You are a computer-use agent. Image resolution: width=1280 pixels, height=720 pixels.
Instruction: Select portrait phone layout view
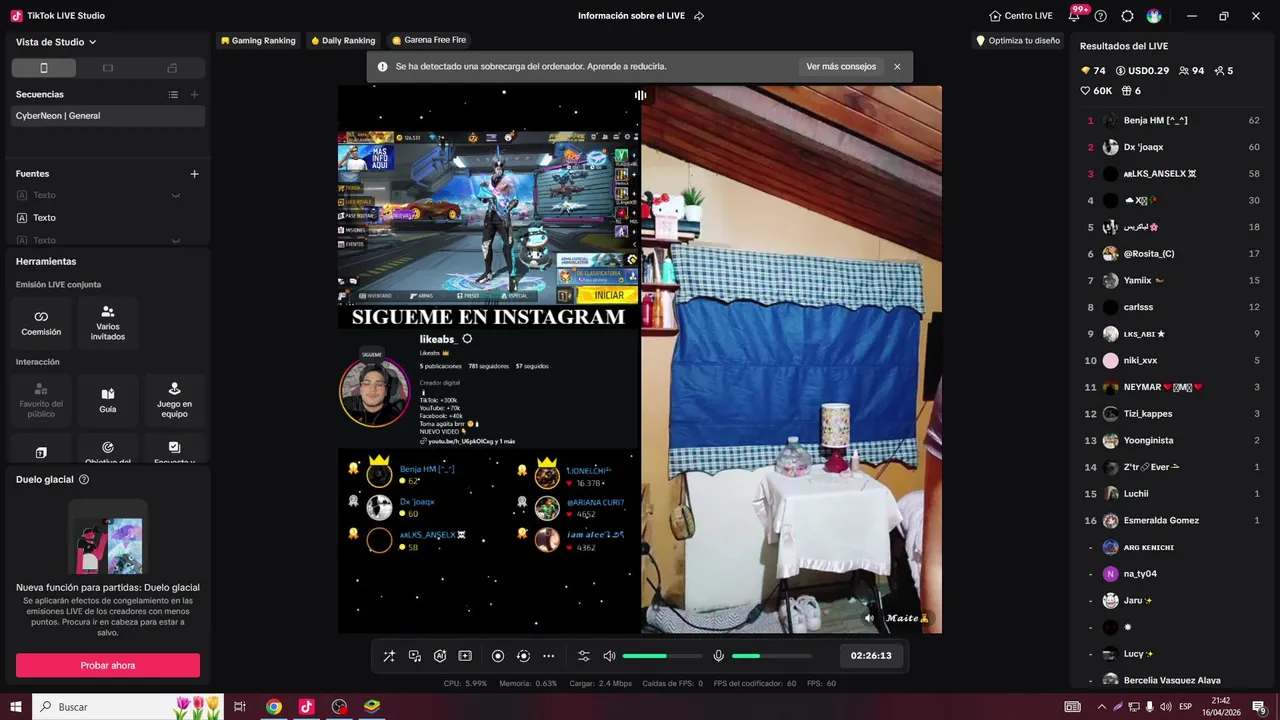[43, 68]
